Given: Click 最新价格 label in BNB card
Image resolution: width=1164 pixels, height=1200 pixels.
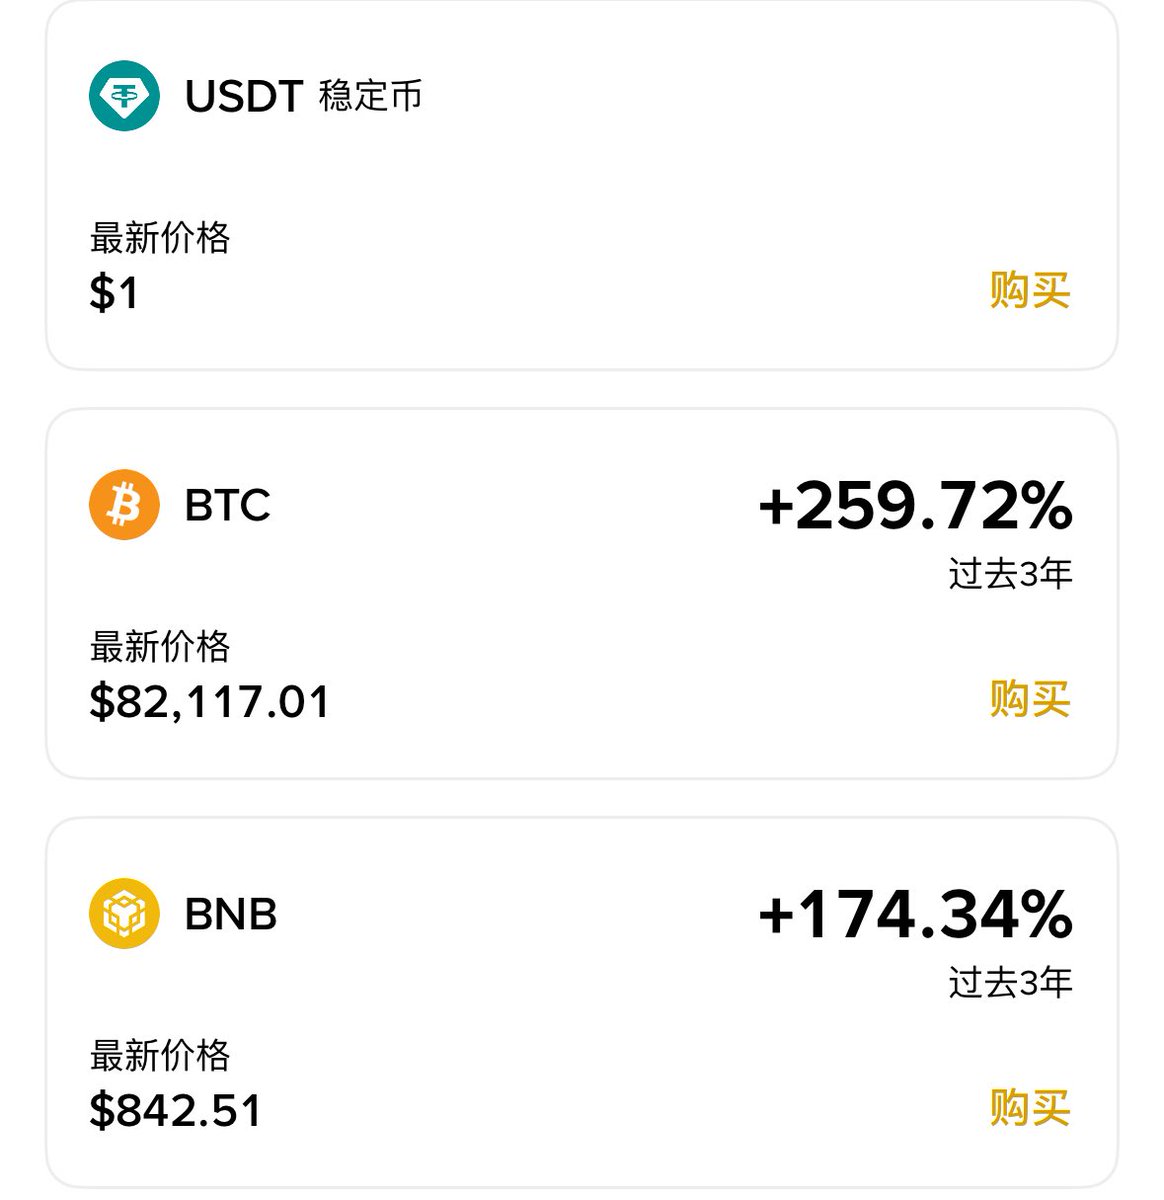Looking at the screenshot, I should tap(160, 1055).
